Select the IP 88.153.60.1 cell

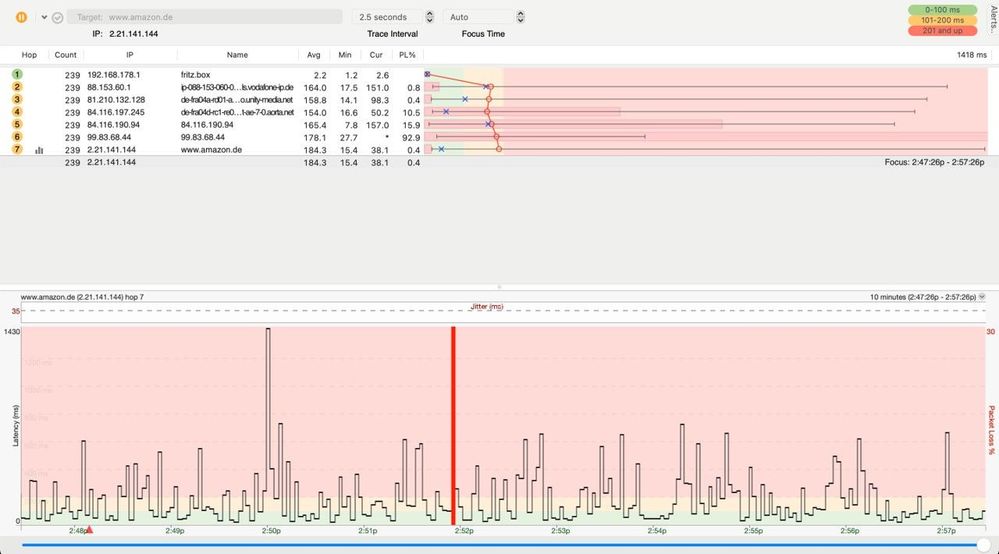pos(109,87)
